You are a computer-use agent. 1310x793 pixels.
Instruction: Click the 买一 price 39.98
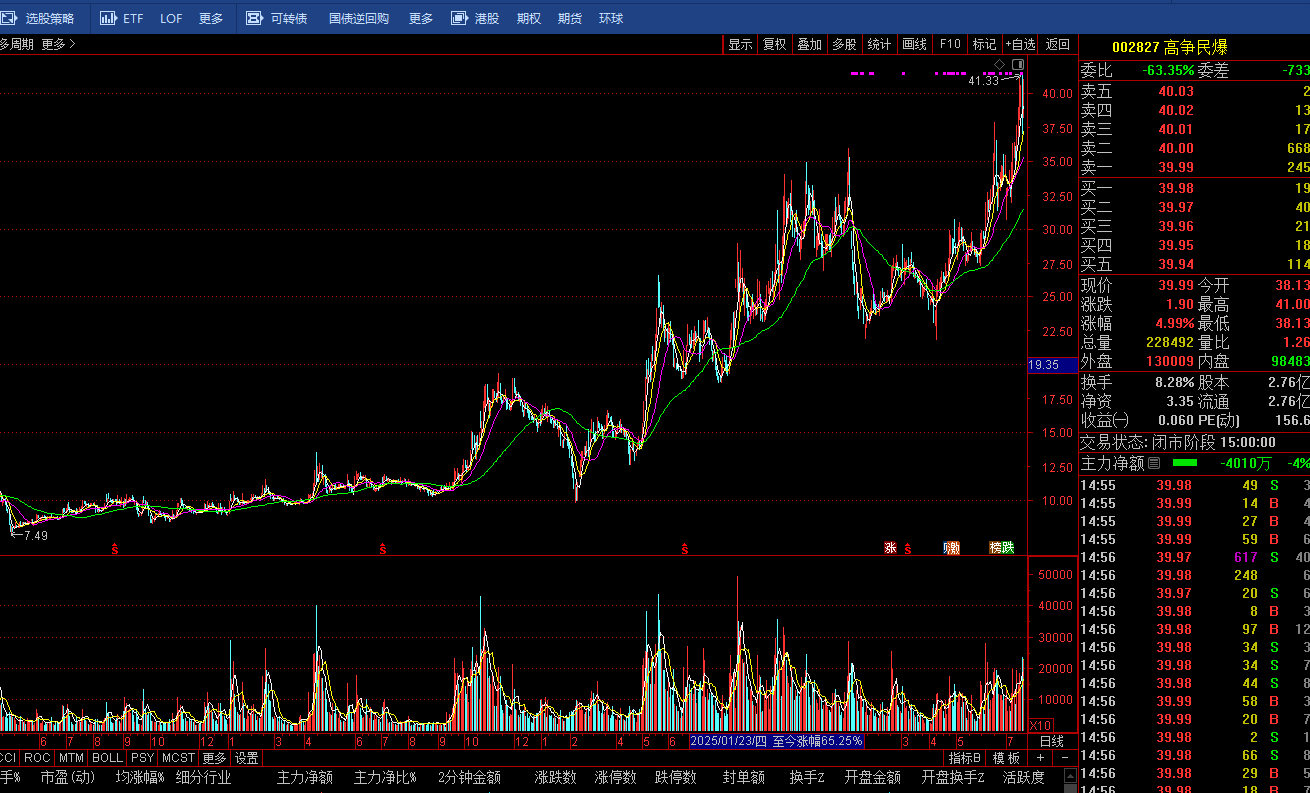pyautogui.click(x=1176, y=188)
